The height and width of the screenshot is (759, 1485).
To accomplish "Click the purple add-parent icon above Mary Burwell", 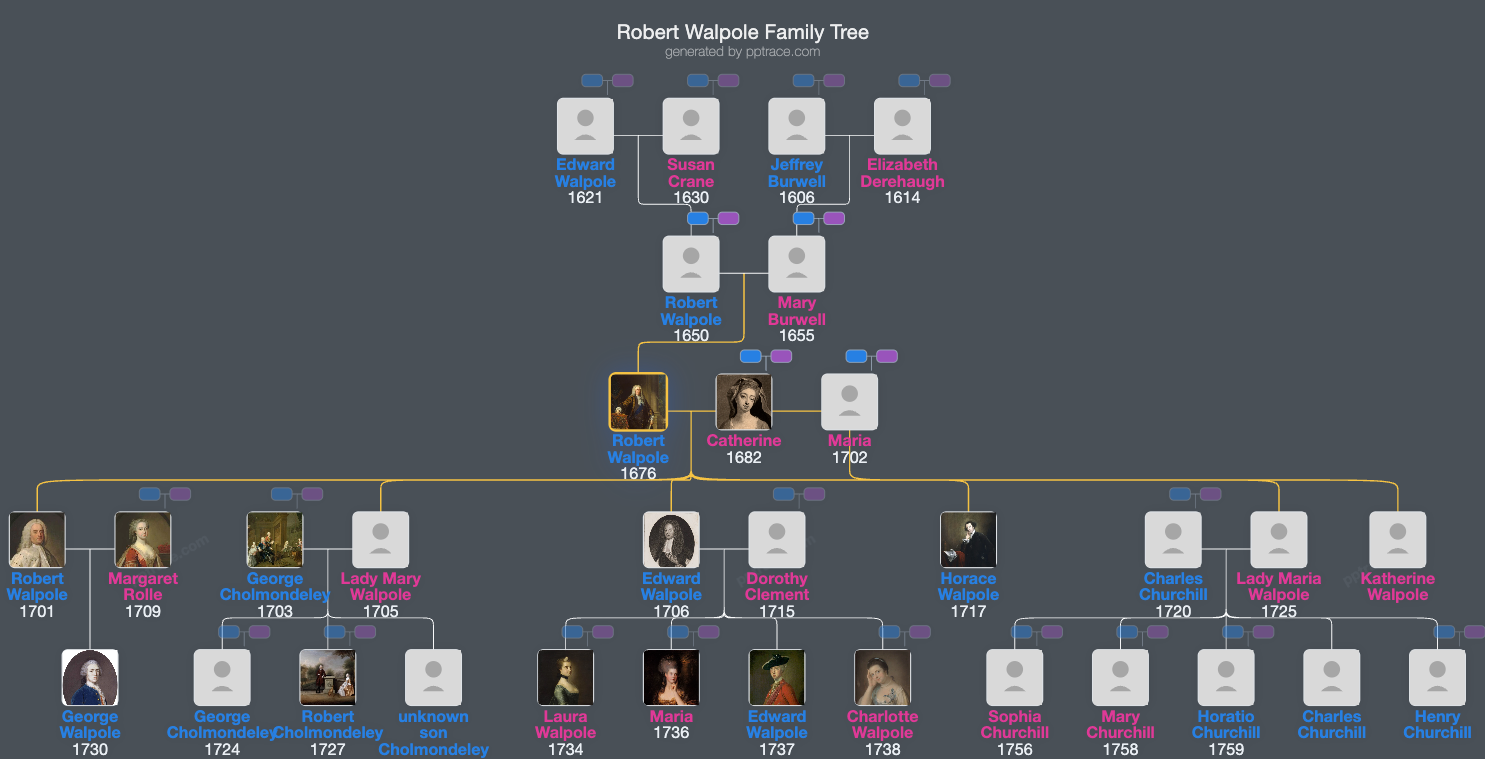I will (x=834, y=217).
